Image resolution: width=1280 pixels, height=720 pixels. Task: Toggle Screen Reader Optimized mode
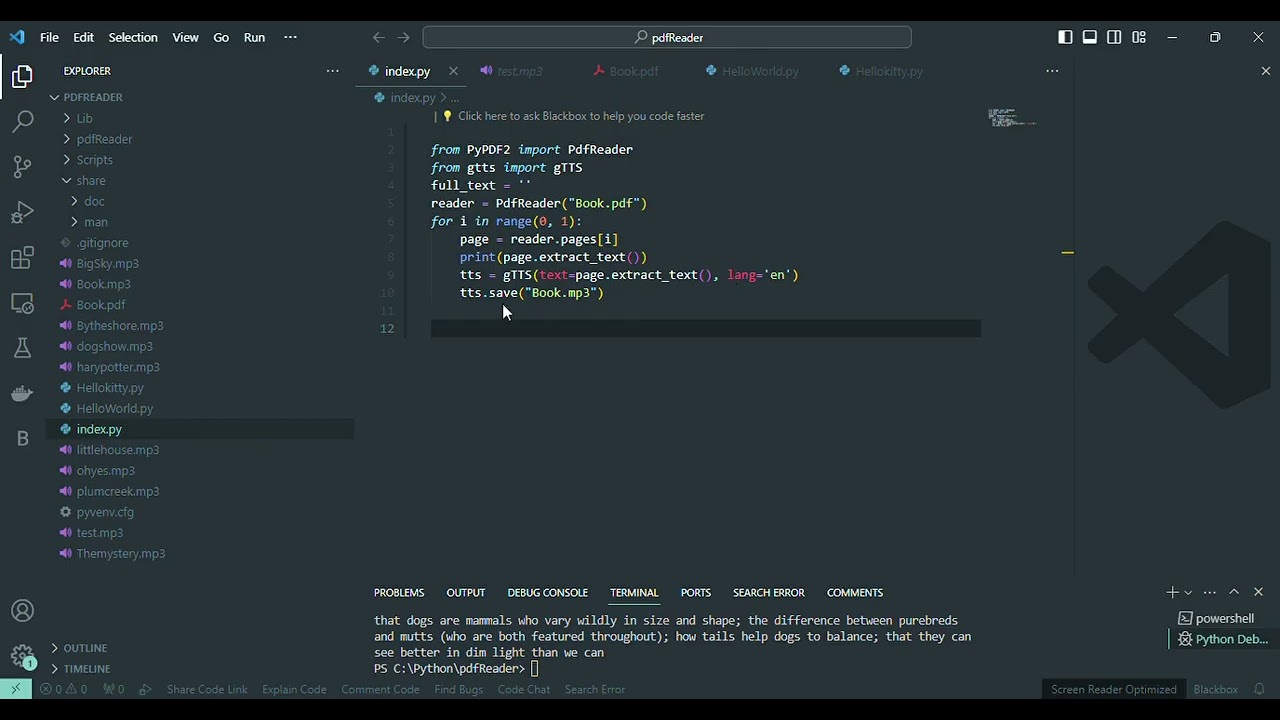coord(1113,689)
